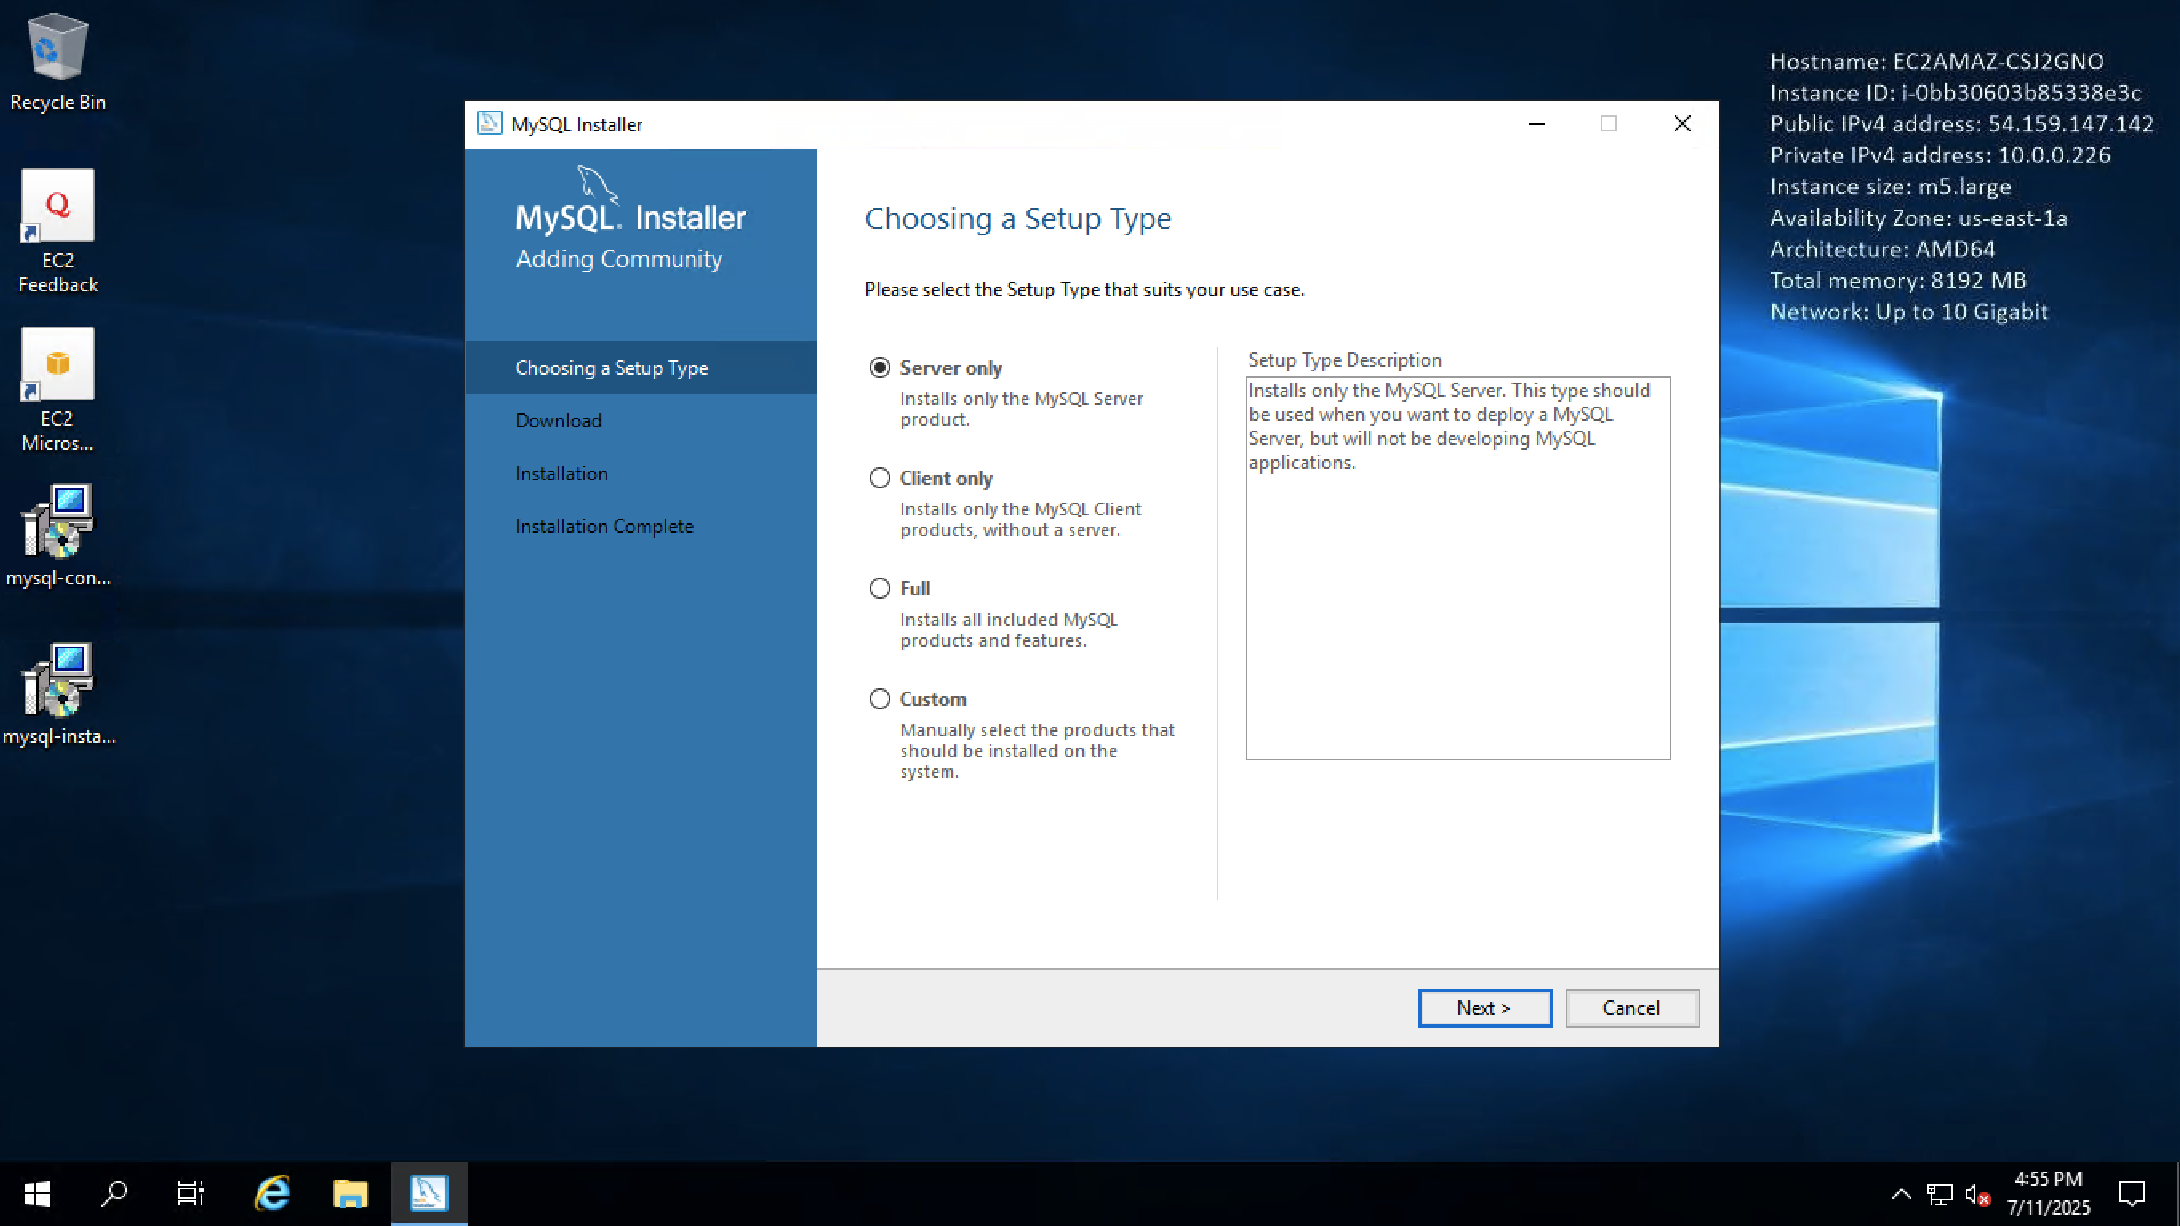2180x1226 pixels.
Task: Click the 'Private IPv4 address' desktop text line
Action: (x=1940, y=155)
